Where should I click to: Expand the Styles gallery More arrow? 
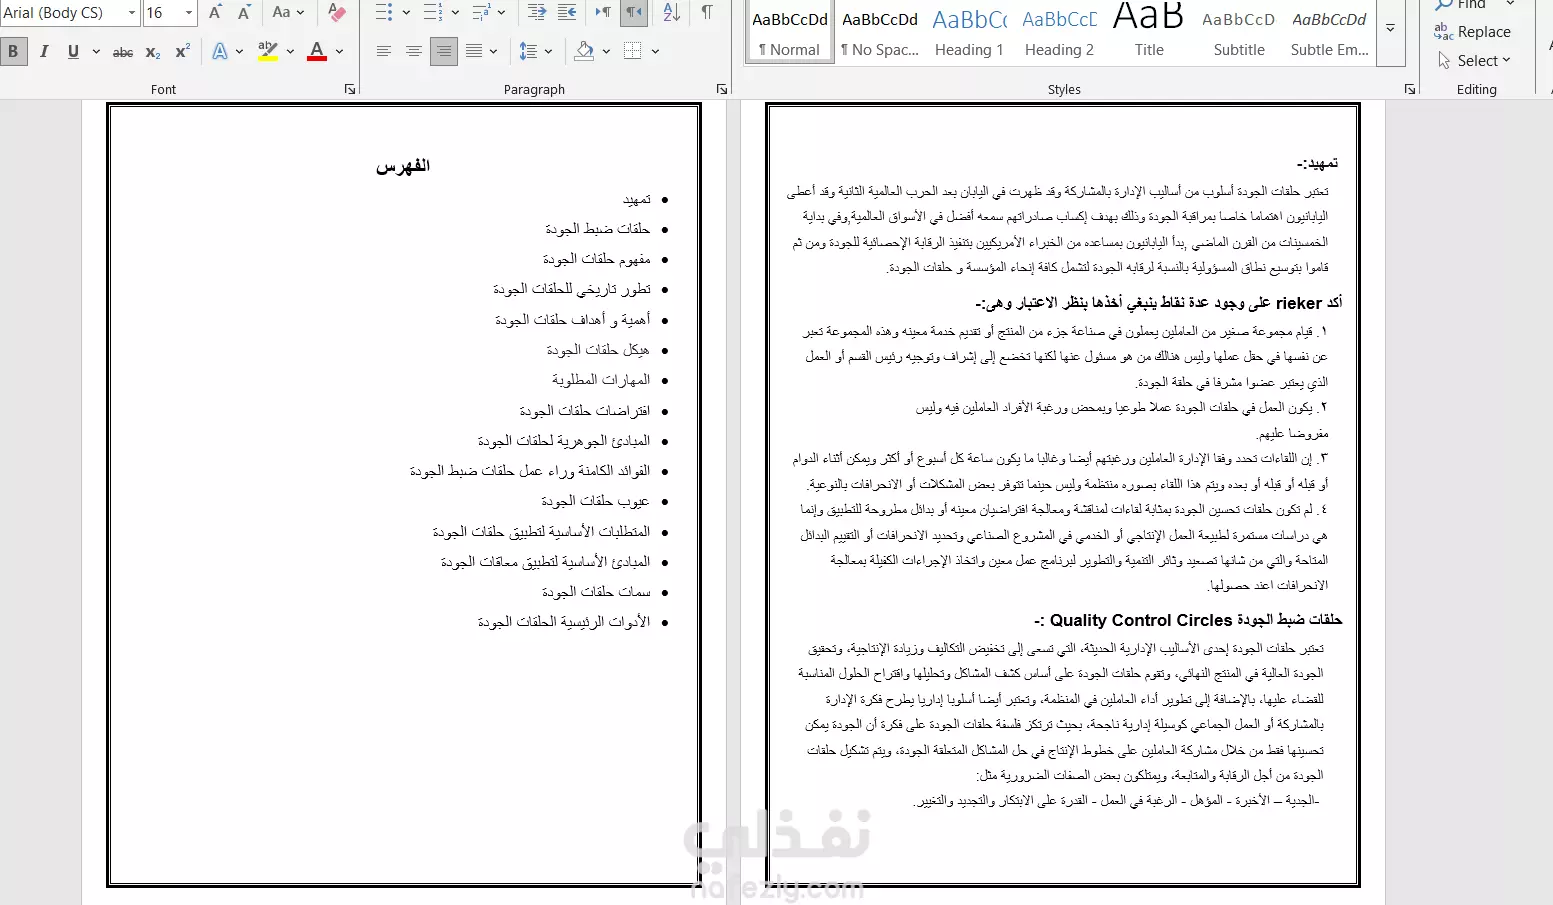point(1390,30)
